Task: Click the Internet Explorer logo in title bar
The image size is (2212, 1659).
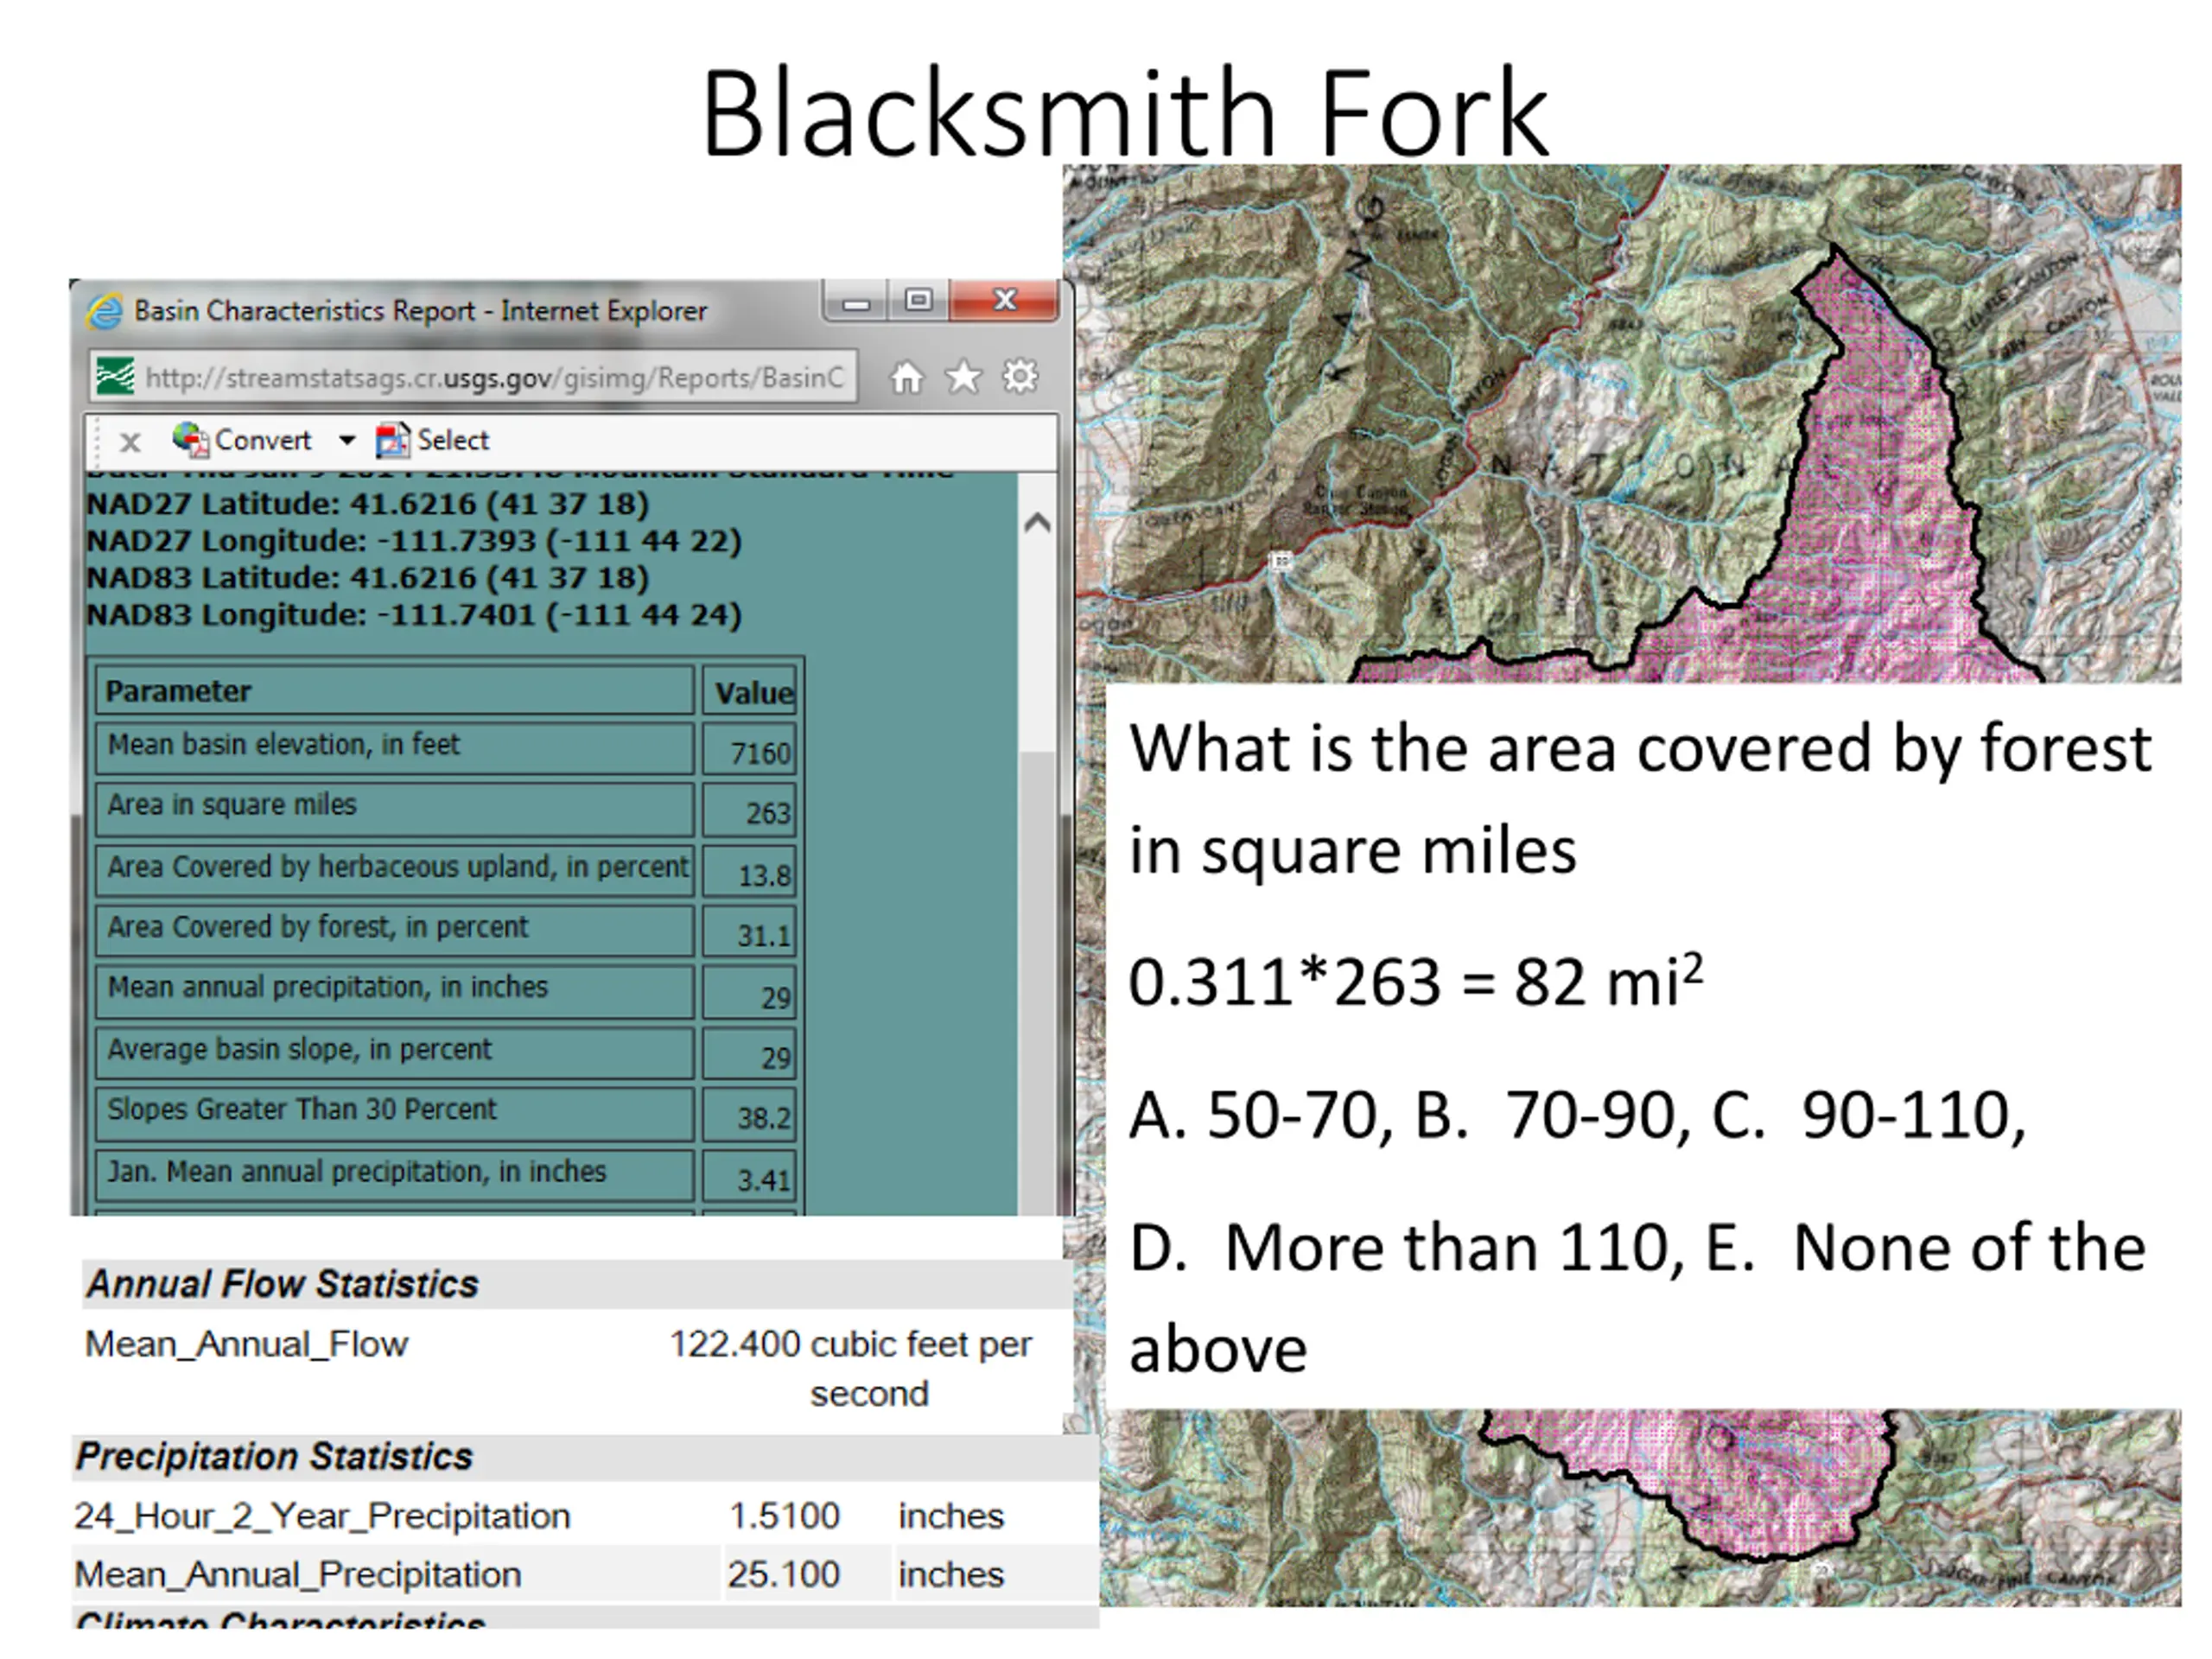Action: pos(105,312)
